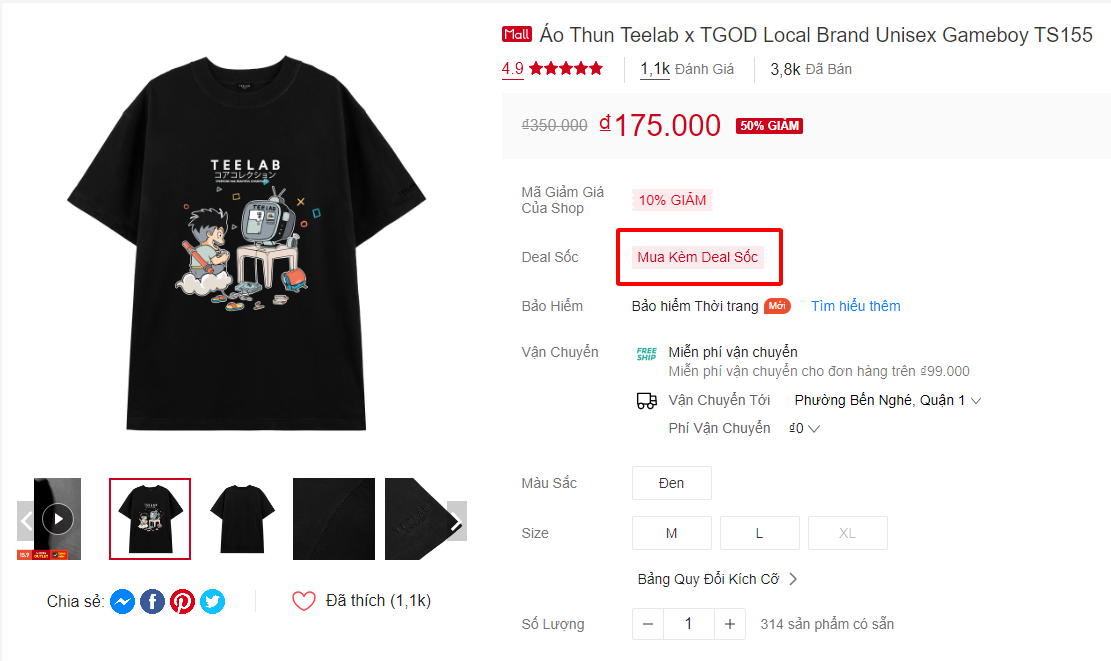Increase quantity with the plus stepper
1111x661 pixels.
(729, 623)
